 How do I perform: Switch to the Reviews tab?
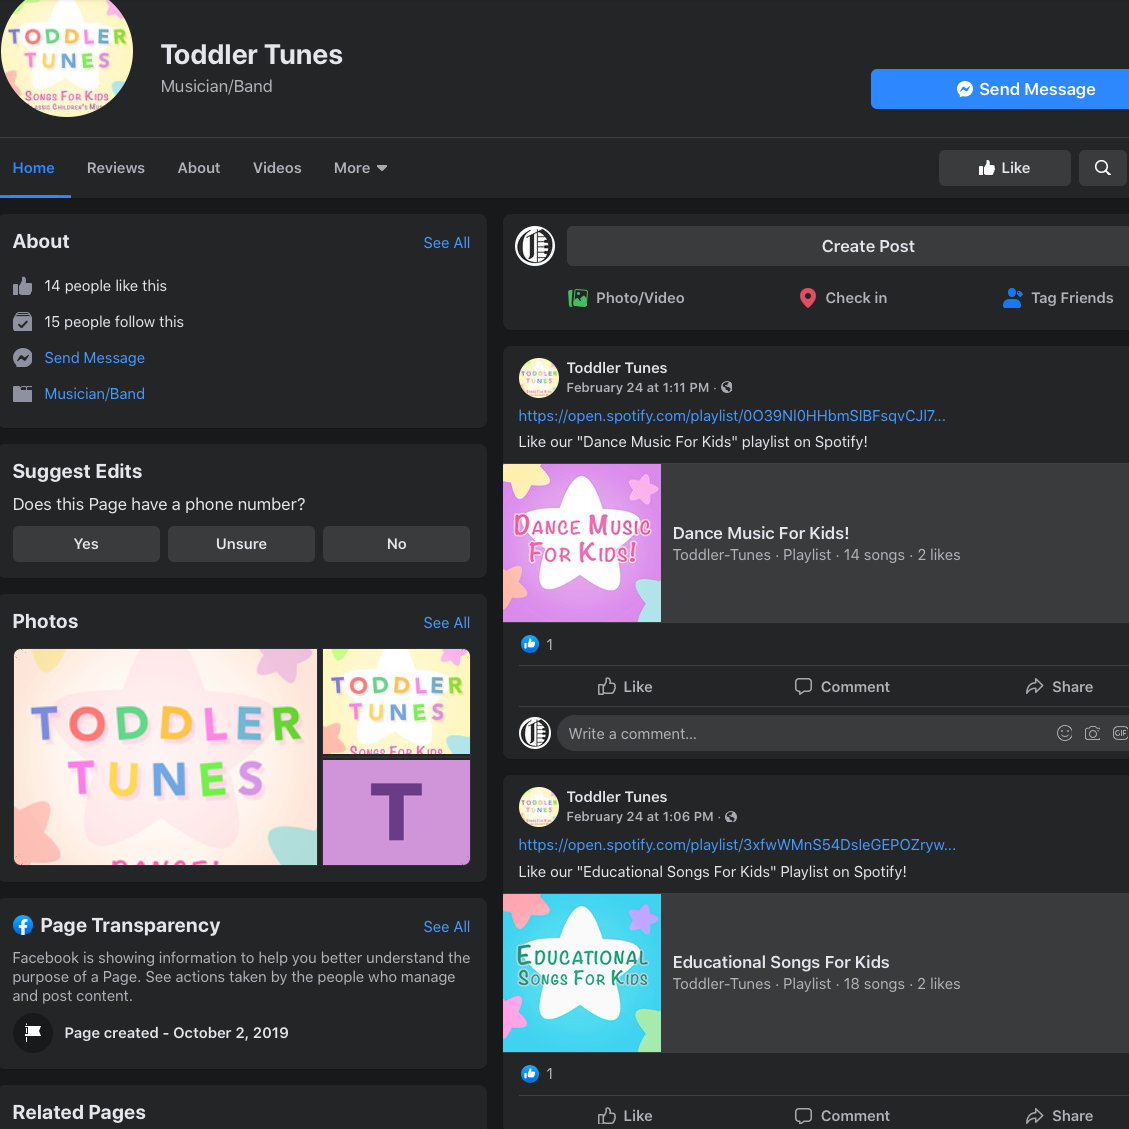(116, 168)
